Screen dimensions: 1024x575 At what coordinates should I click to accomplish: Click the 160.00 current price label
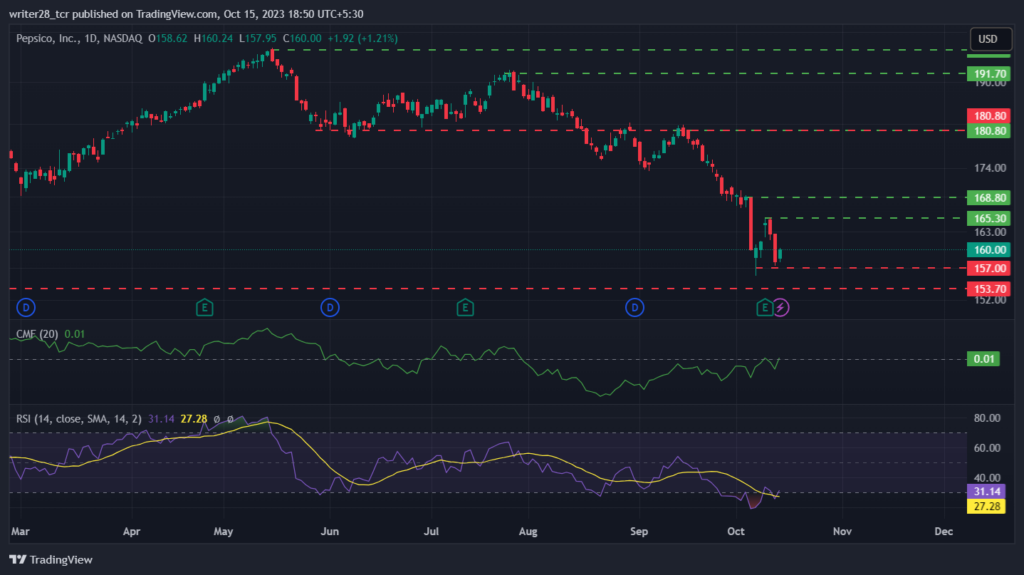point(989,250)
